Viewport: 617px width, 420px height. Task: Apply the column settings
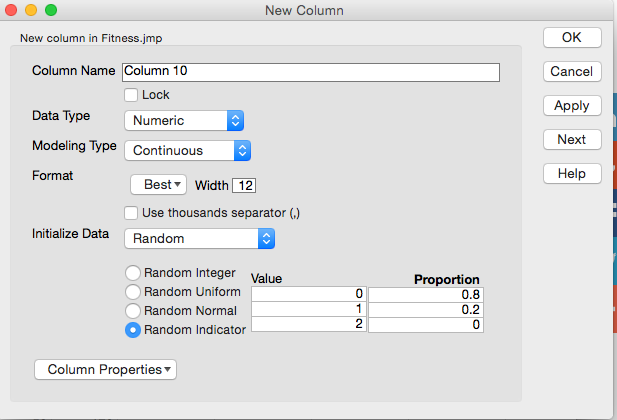coord(572,105)
